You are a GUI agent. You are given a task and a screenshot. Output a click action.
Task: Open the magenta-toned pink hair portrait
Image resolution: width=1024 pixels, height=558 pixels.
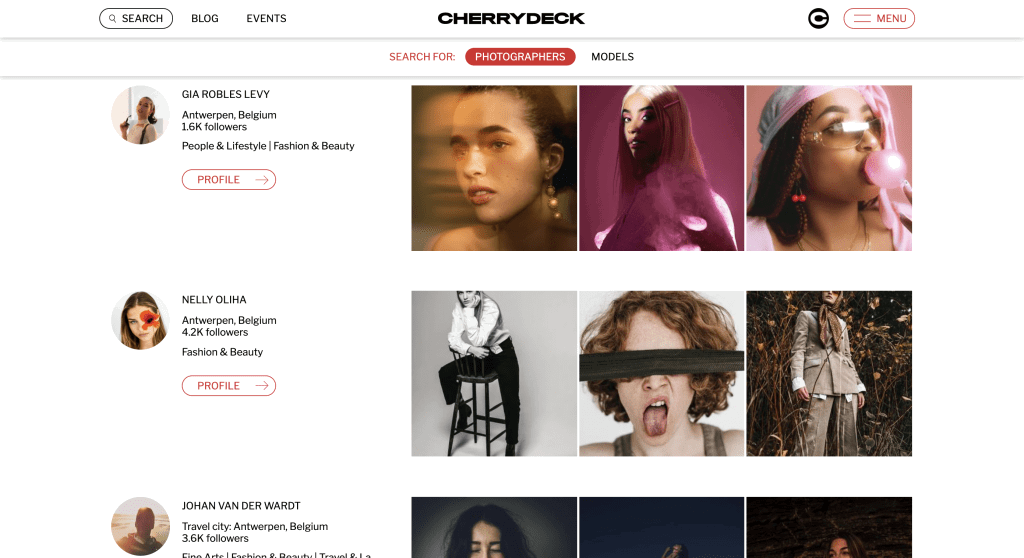(x=662, y=168)
